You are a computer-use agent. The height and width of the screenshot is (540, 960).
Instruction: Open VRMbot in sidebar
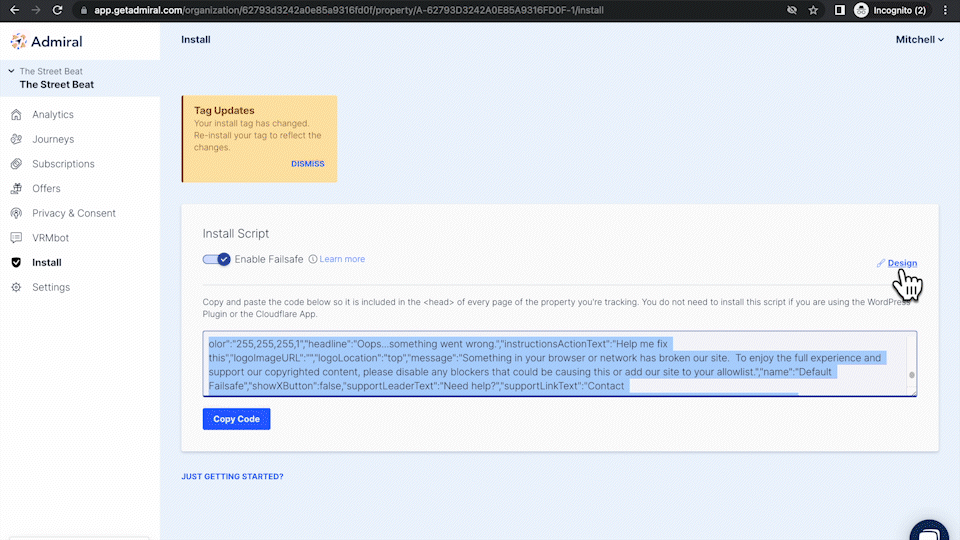50,238
